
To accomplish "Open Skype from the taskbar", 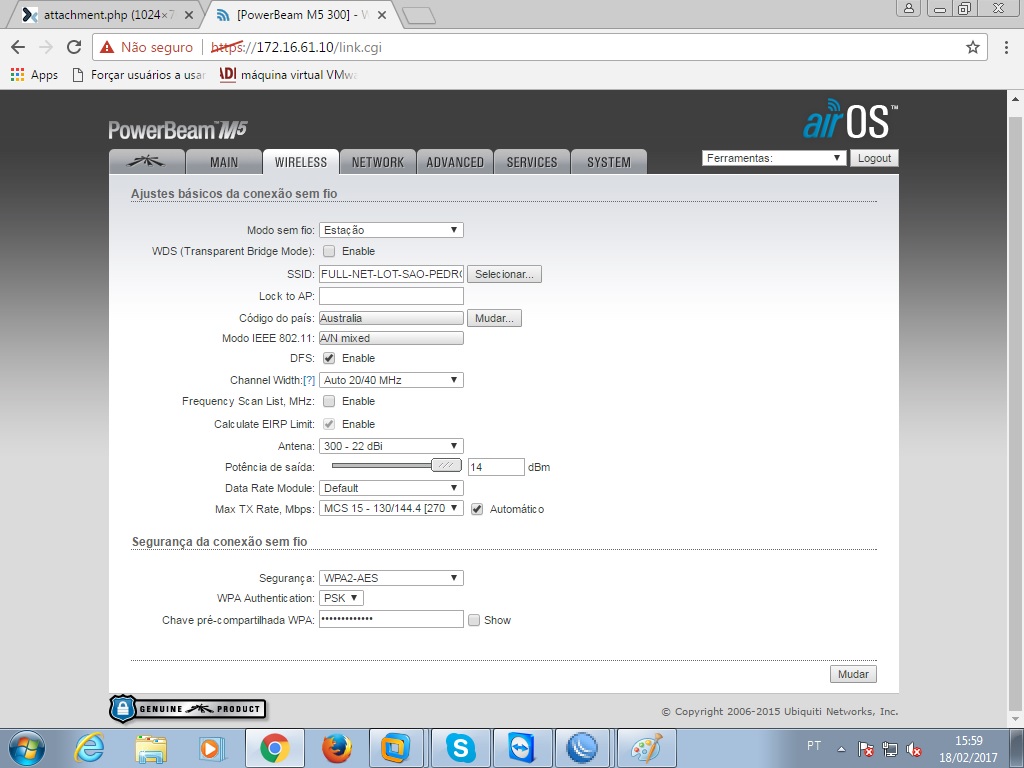I will (x=460, y=748).
